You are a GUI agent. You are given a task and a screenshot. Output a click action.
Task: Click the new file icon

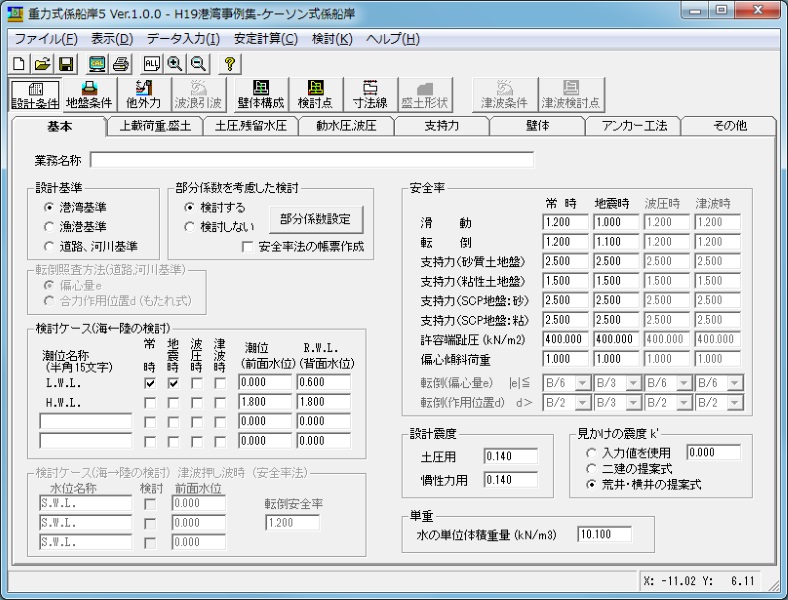pos(20,64)
